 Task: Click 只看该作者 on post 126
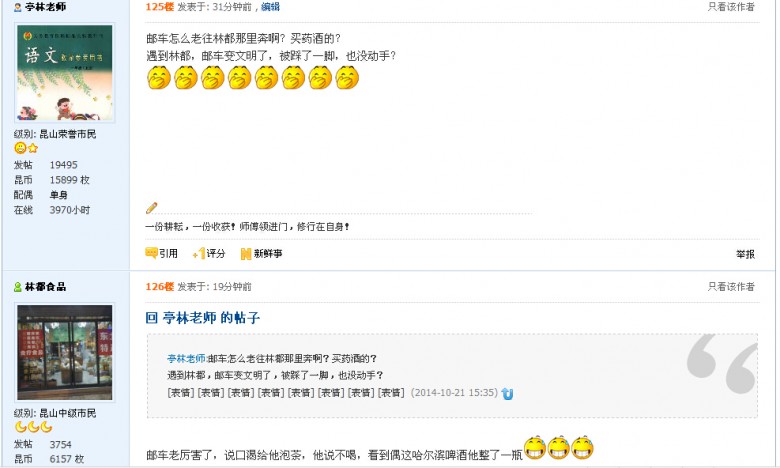coord(731,286)
